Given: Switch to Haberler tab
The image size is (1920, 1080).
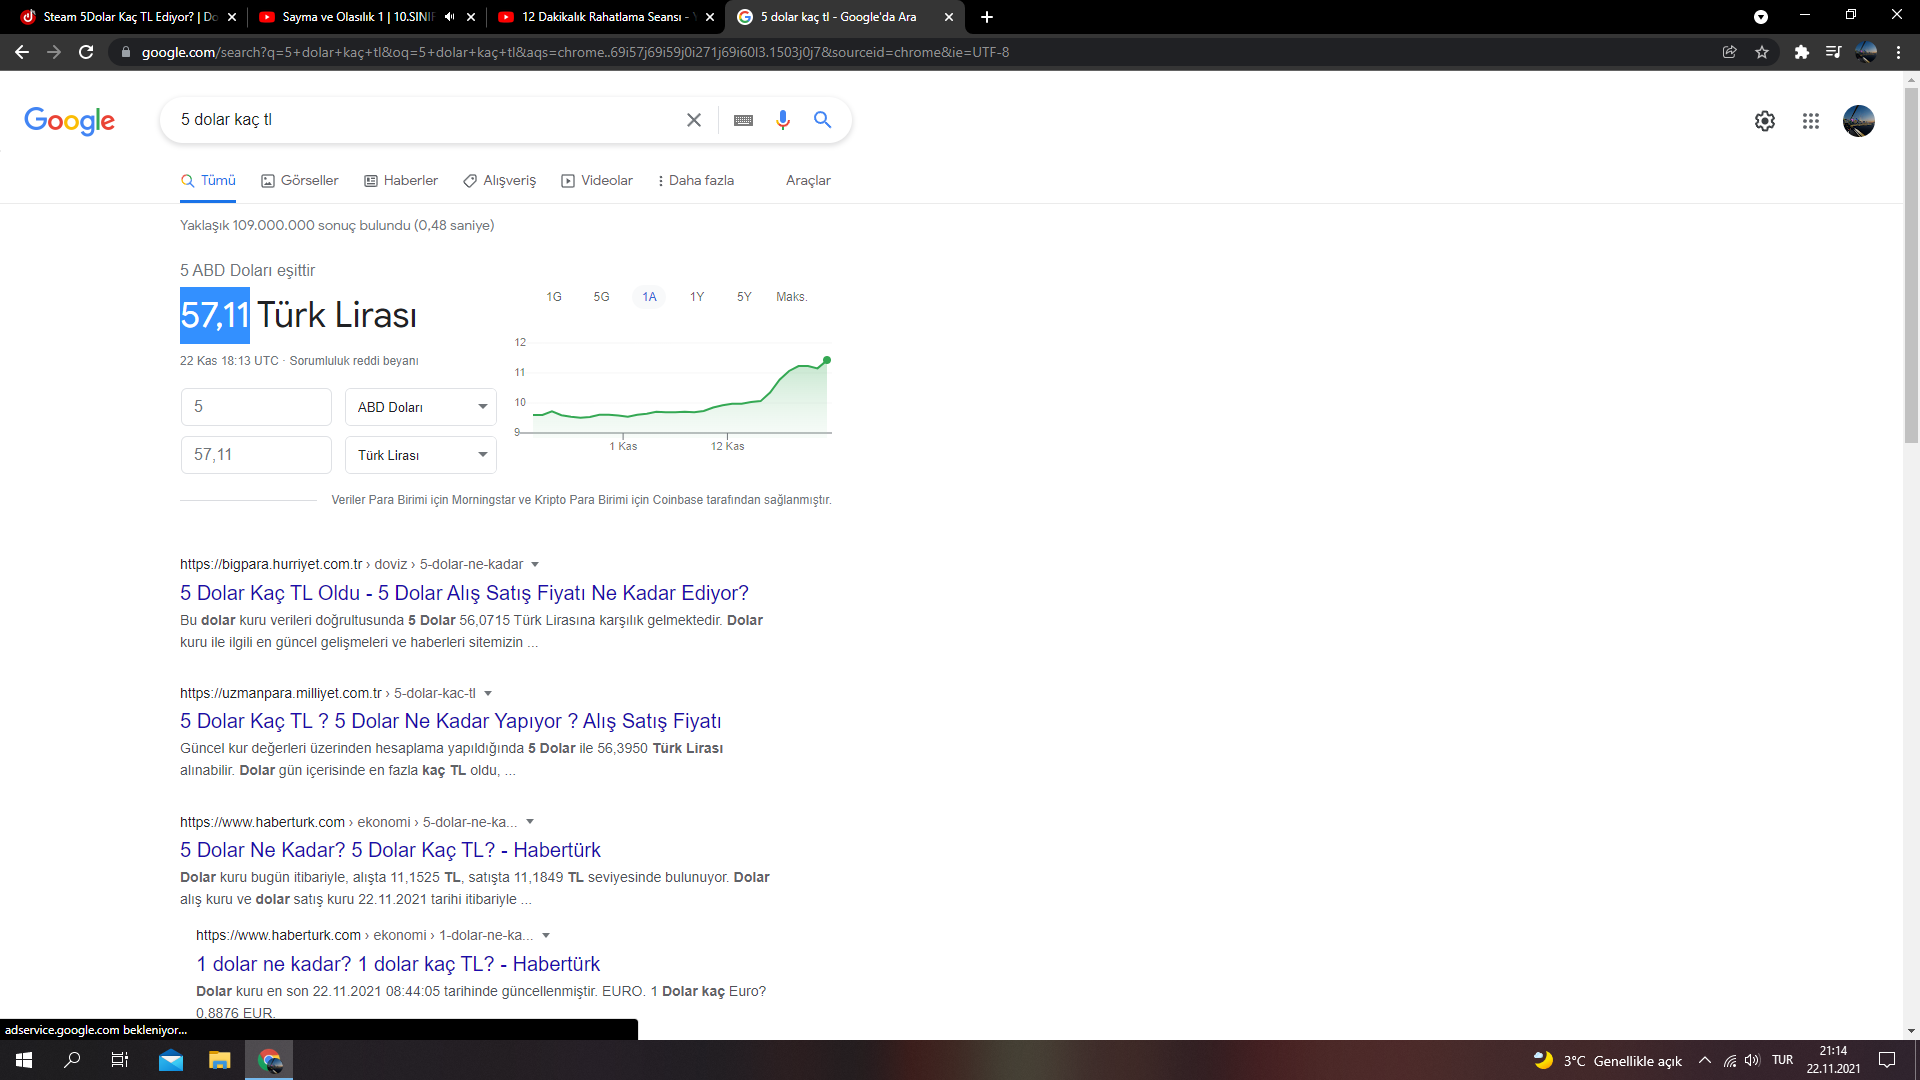Looking at the screenshot, I should point(401,181).
